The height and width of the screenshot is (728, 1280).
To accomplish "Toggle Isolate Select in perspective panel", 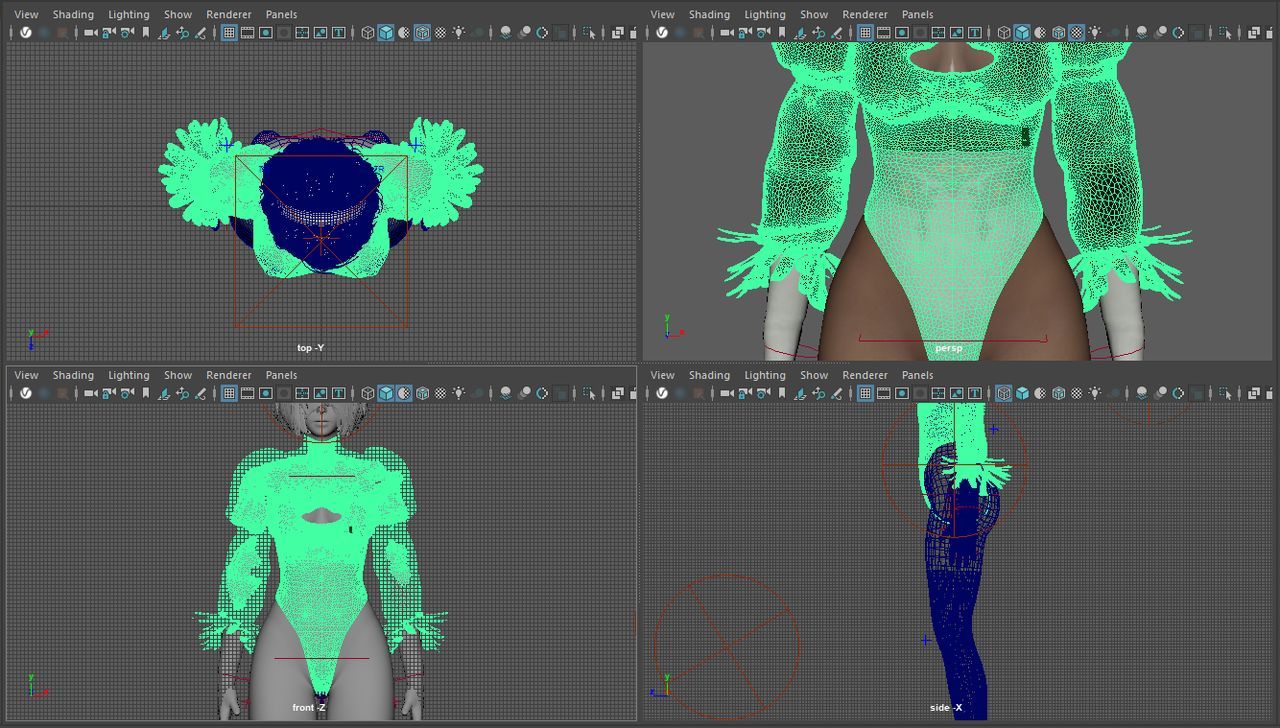I will pyautogui.click(x=1225, y=32).
